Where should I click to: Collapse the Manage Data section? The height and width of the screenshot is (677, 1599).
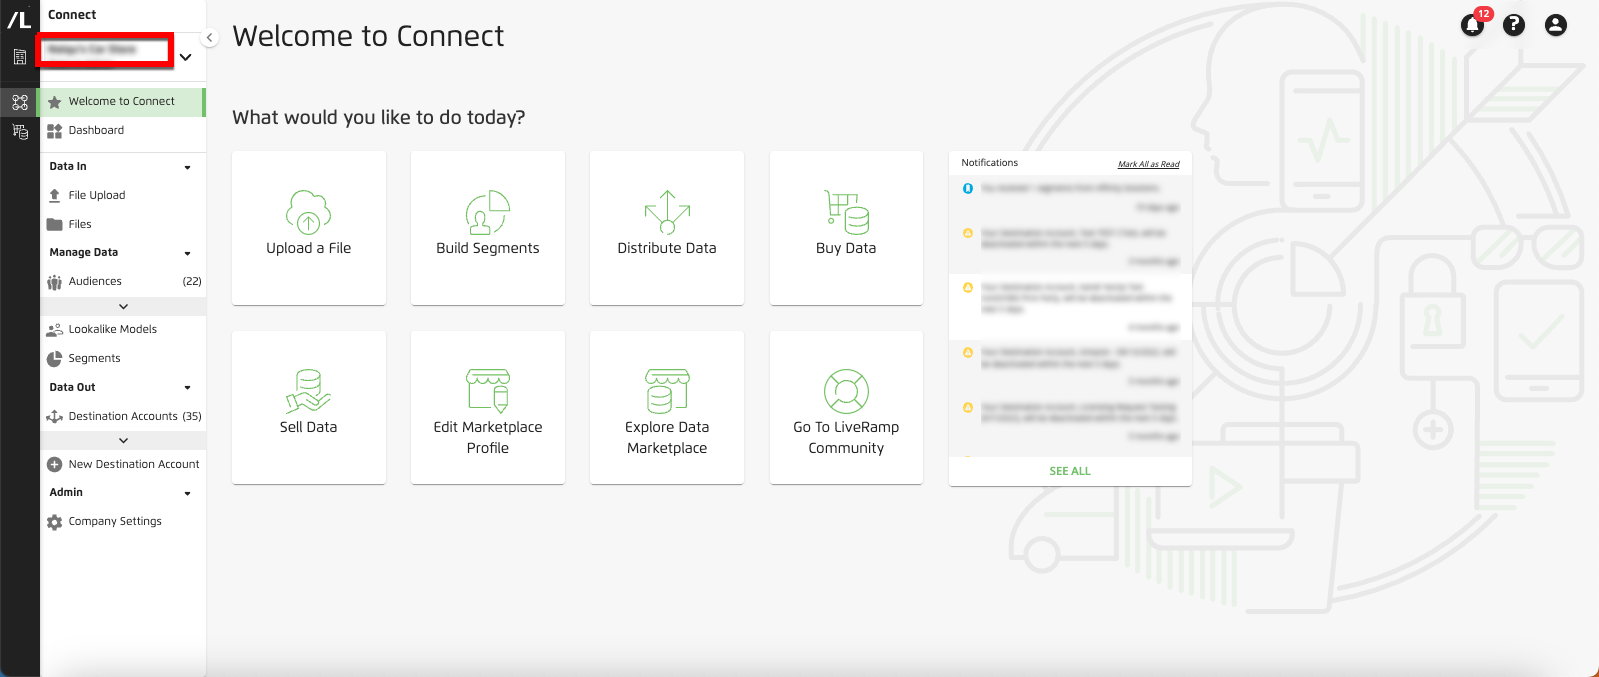pos(188,254)
